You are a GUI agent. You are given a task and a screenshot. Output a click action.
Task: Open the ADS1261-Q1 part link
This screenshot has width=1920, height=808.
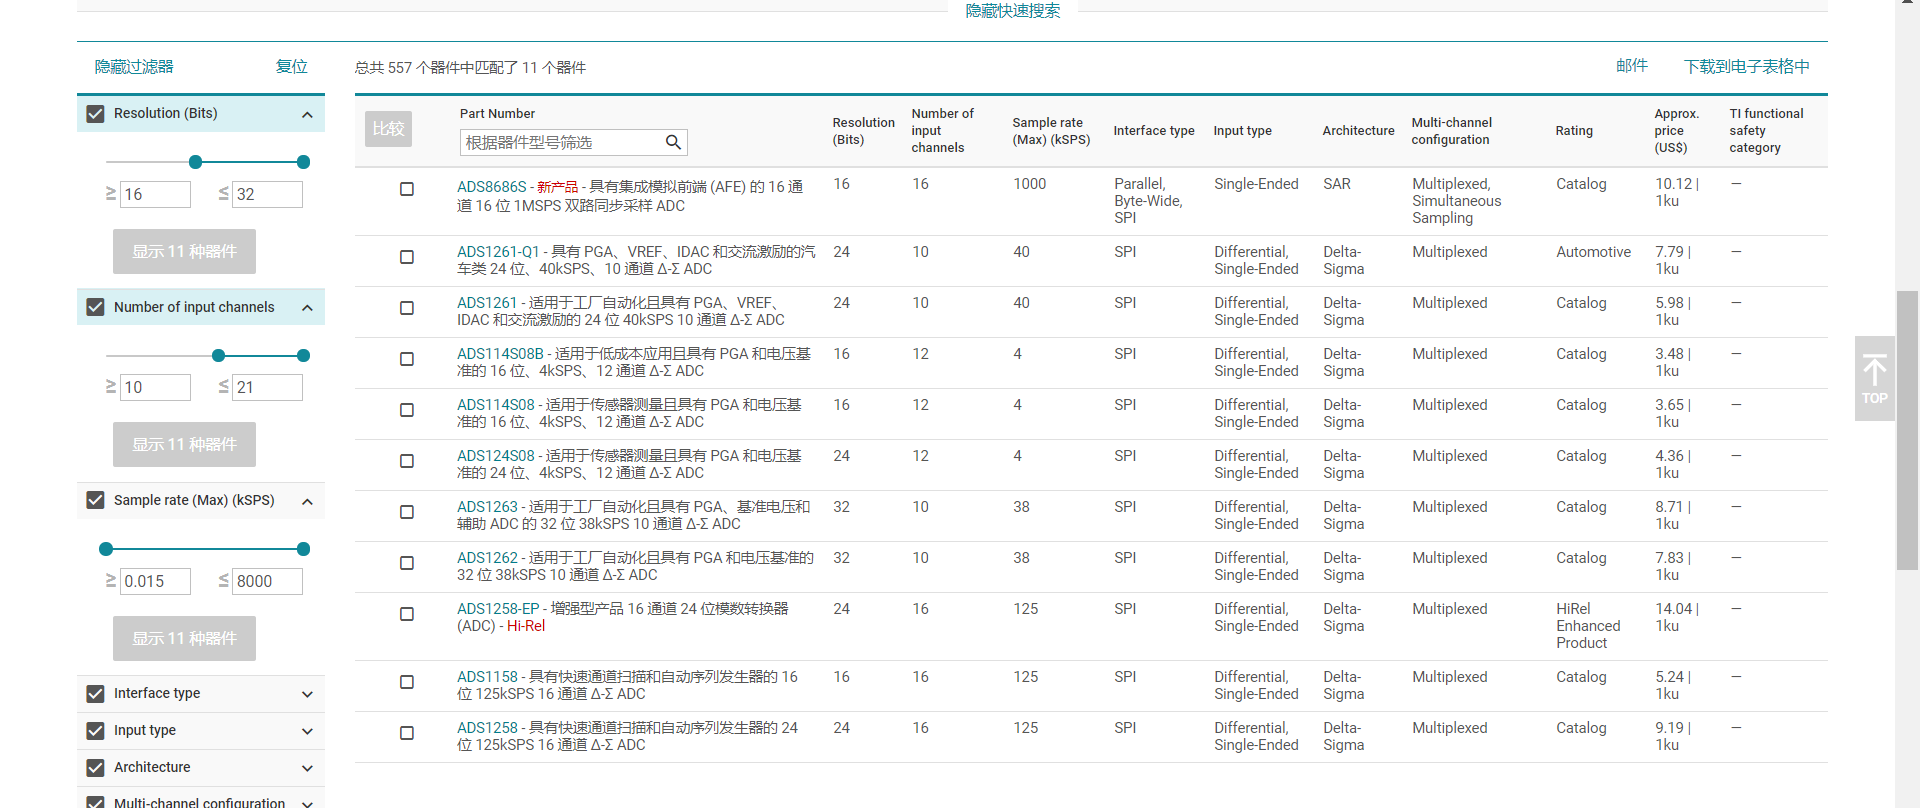click(x=498, y=252)
